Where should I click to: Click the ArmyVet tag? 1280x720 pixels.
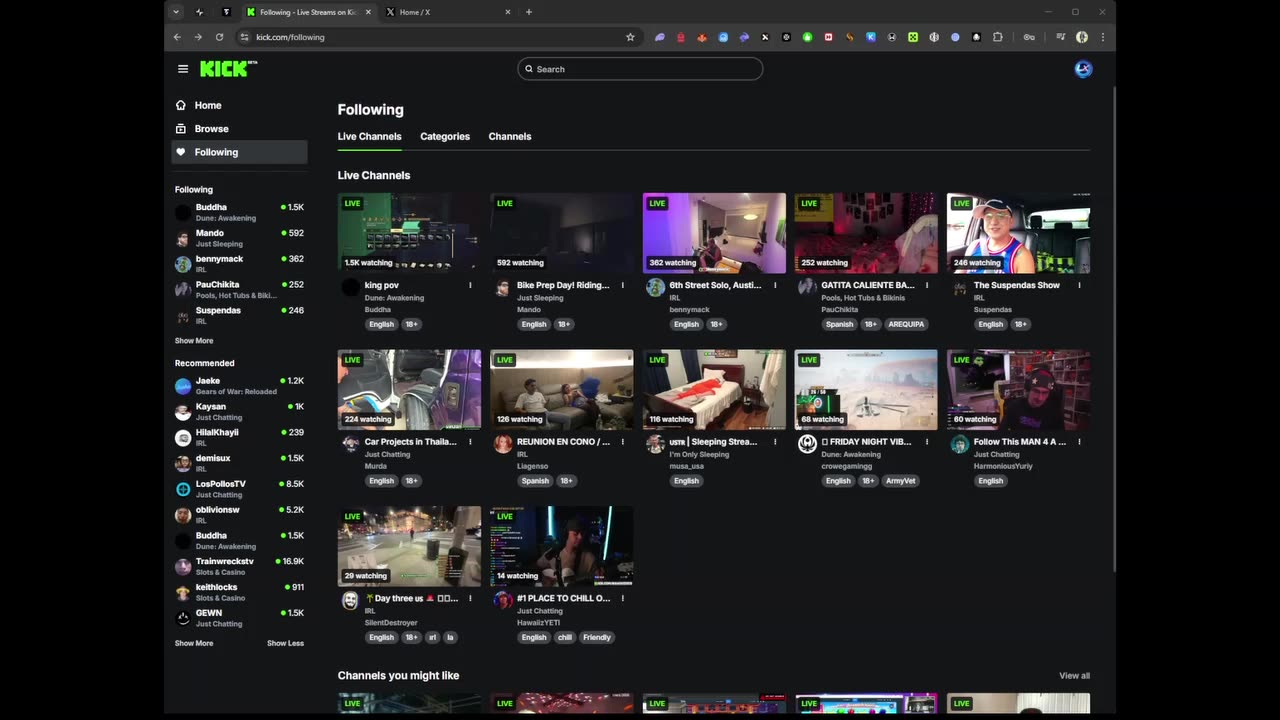coord(900,481)
